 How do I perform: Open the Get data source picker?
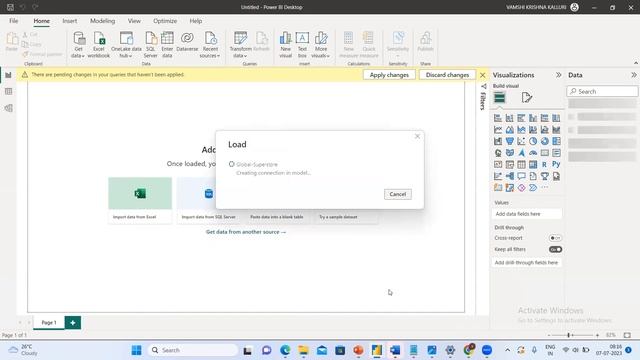point(78,45)
